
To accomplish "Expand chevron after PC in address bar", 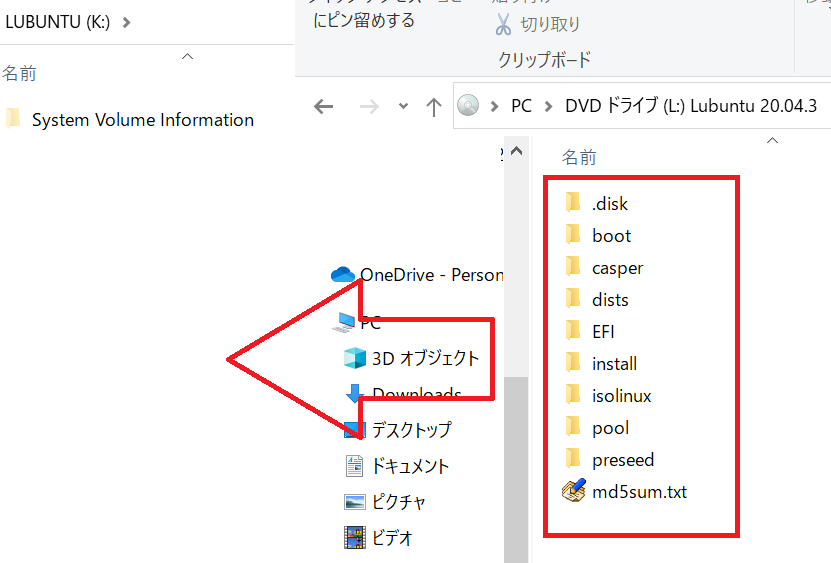I will 549,107.
